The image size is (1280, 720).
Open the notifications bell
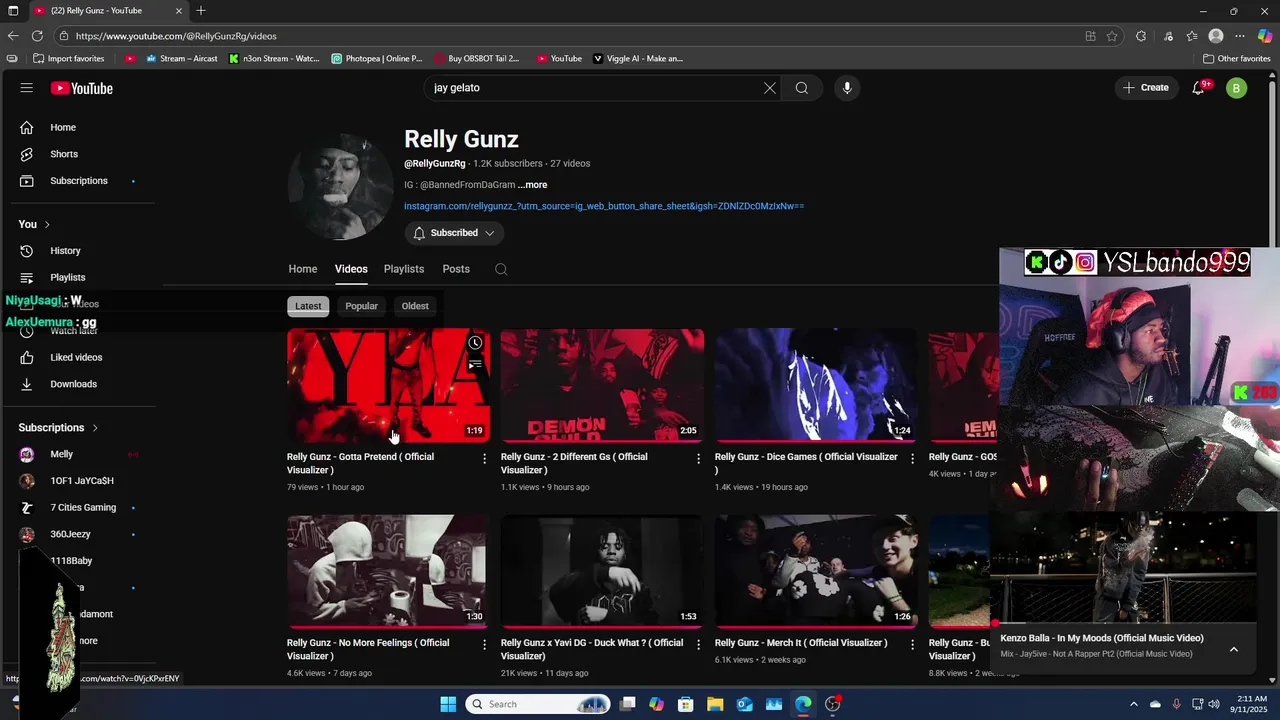[x=1198, y=88]
